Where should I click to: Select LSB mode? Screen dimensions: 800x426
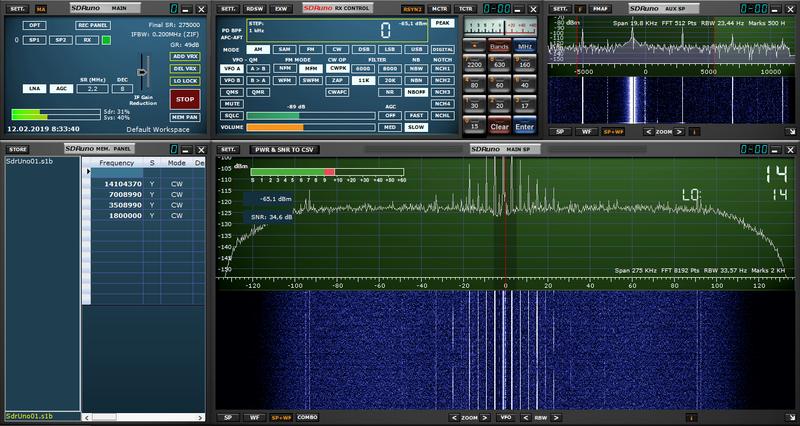[x=390, y=49]
